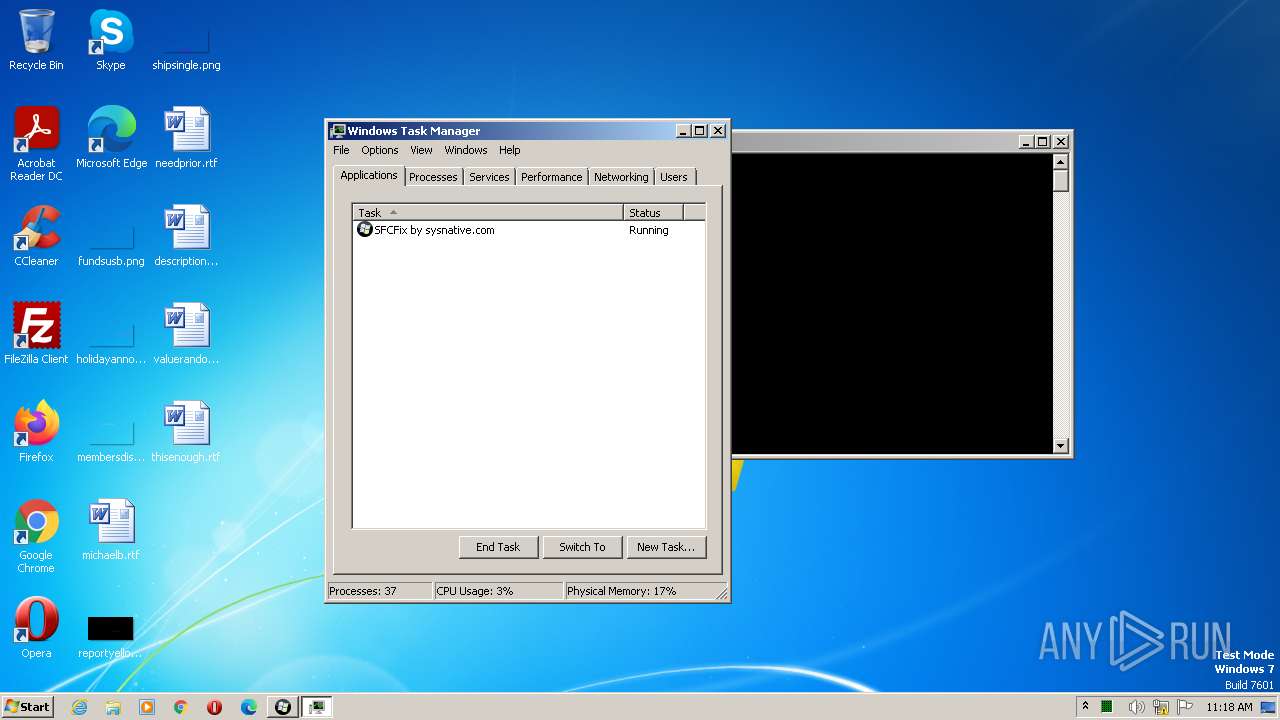Open Internet Explorer in taskbar
The image size is (1280, 720).
click(x=79, y=707)
